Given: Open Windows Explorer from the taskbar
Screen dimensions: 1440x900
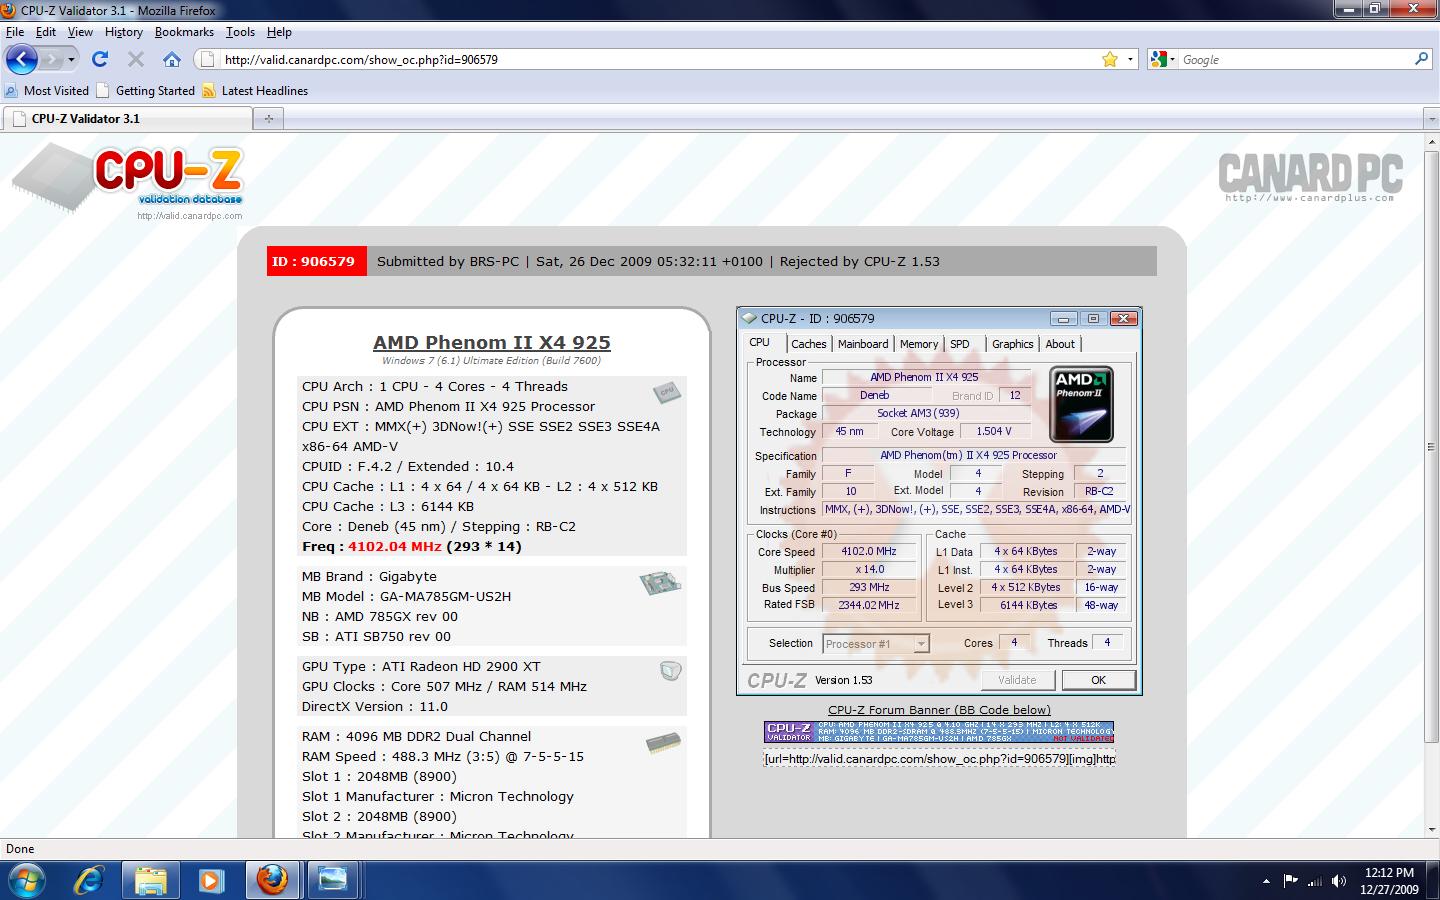Looking at the screenshot, I should pyautogui.click(x=151, y=881).
